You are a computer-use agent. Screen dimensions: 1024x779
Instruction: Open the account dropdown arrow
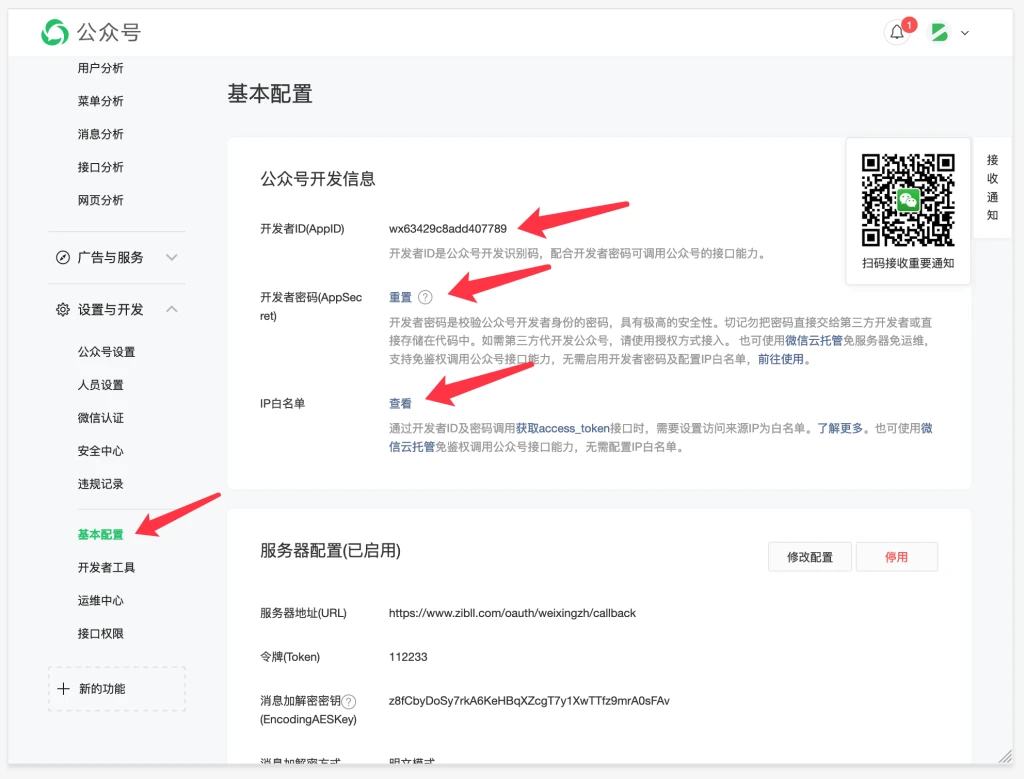coord(965,33)
